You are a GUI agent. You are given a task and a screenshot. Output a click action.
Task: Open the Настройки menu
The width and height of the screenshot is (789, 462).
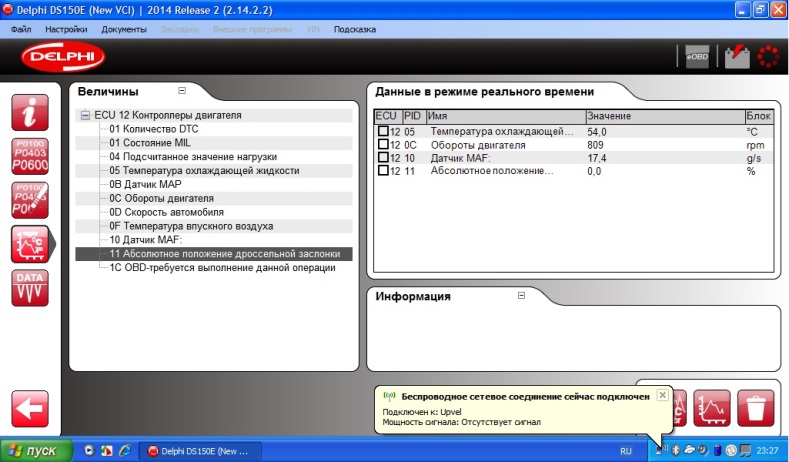click(66, 29)
